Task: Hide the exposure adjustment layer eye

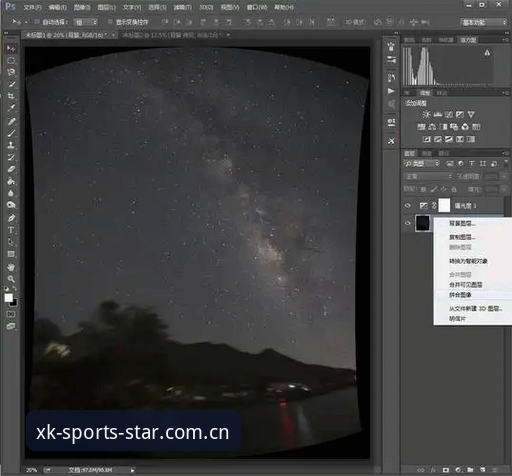Action: click(x=408, y=206)
